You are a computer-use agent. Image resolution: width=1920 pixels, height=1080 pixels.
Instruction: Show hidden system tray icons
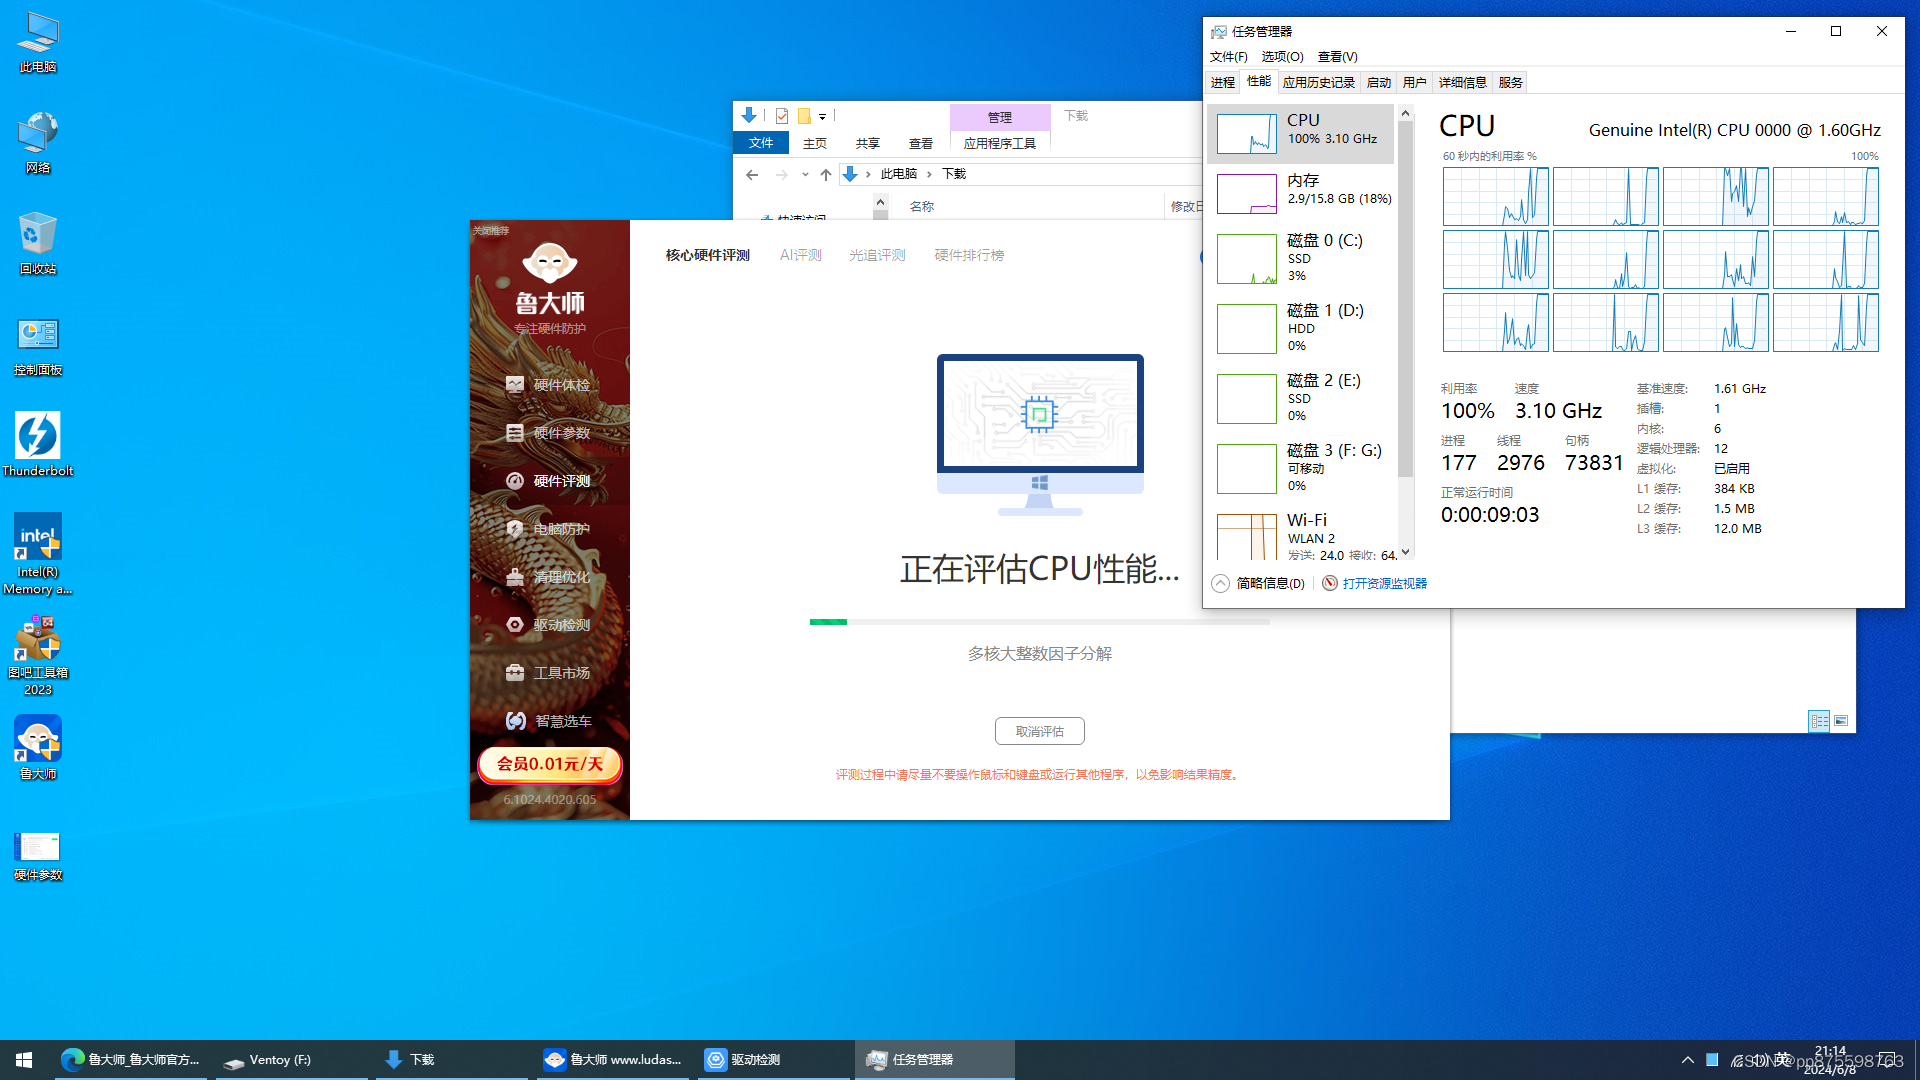click(x=1688, y=1060)
